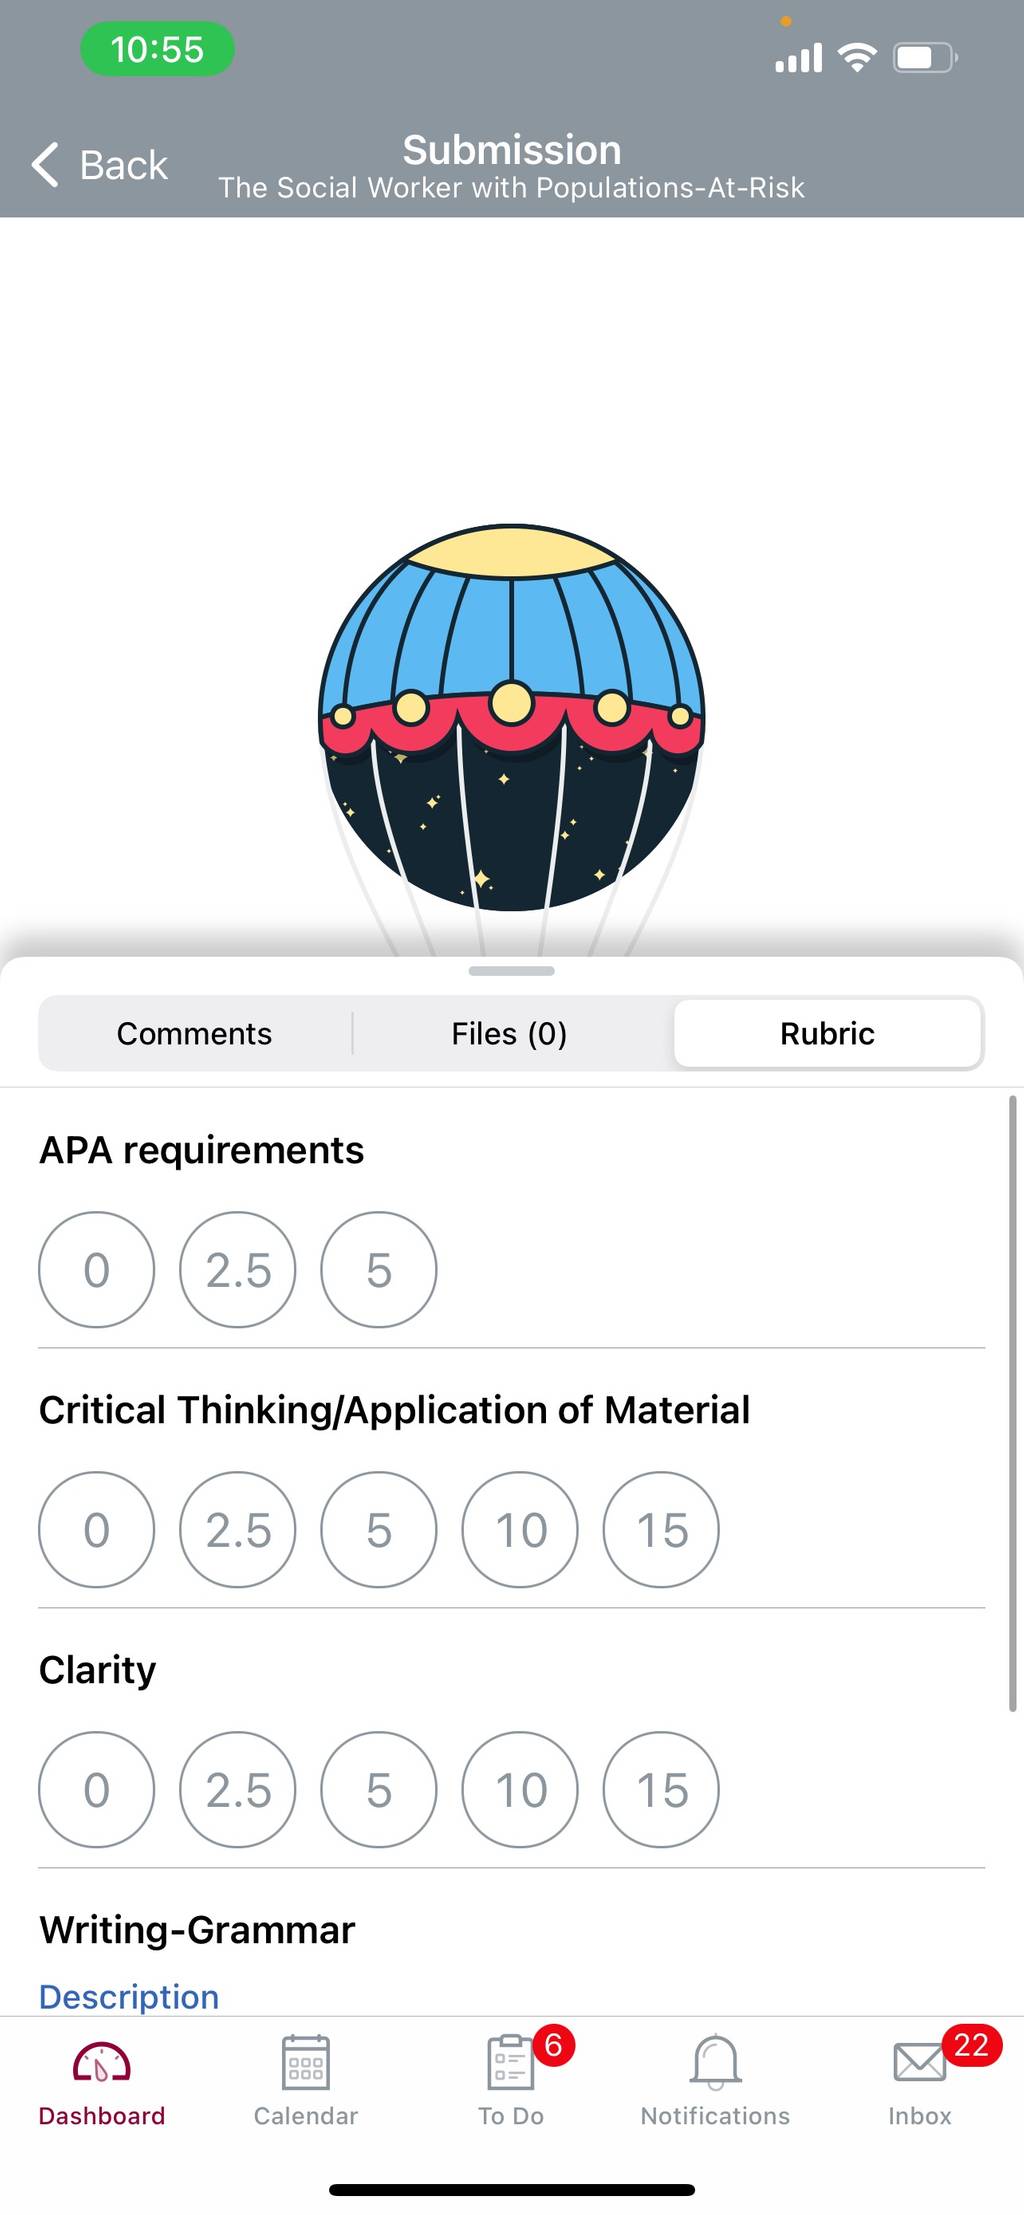Select 2.5 rating for APA requirements
Screen dimensions: 1024x2215
click(238, 1270)
